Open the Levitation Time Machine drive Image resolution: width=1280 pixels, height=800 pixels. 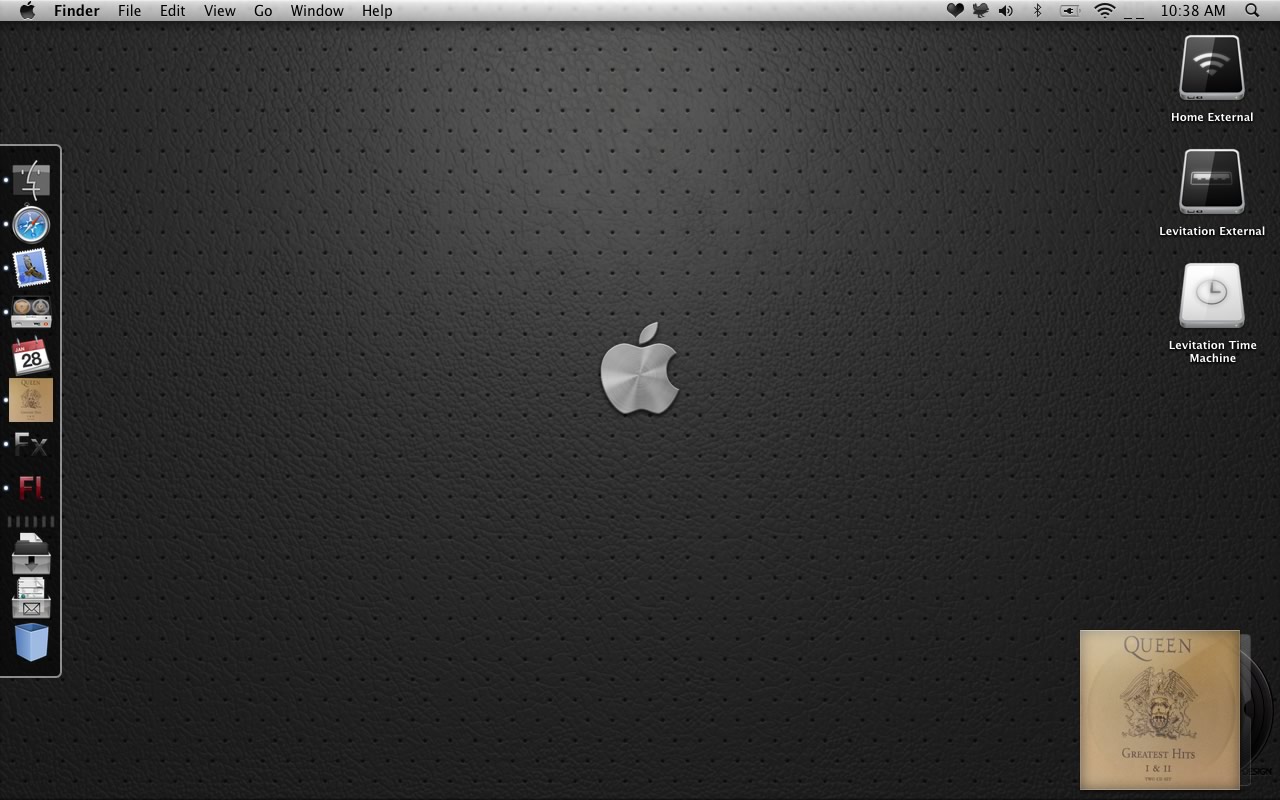click(1211, 296)
